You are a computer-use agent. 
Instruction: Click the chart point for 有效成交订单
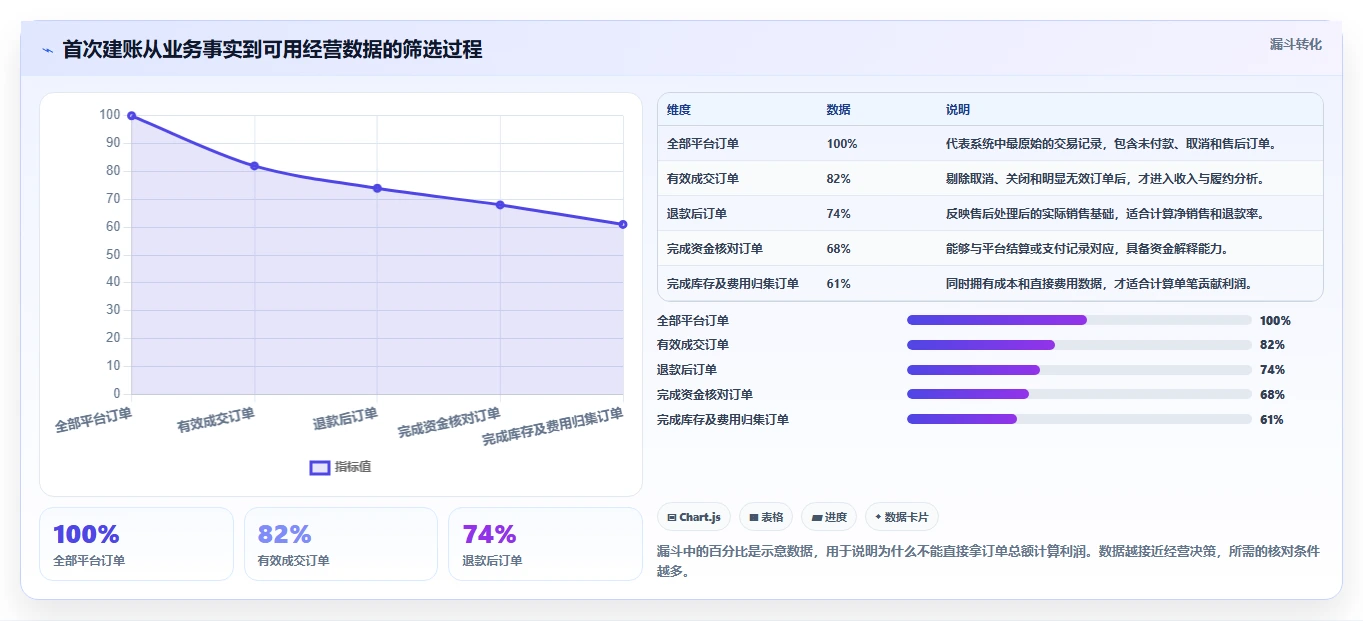click(255, 166)
